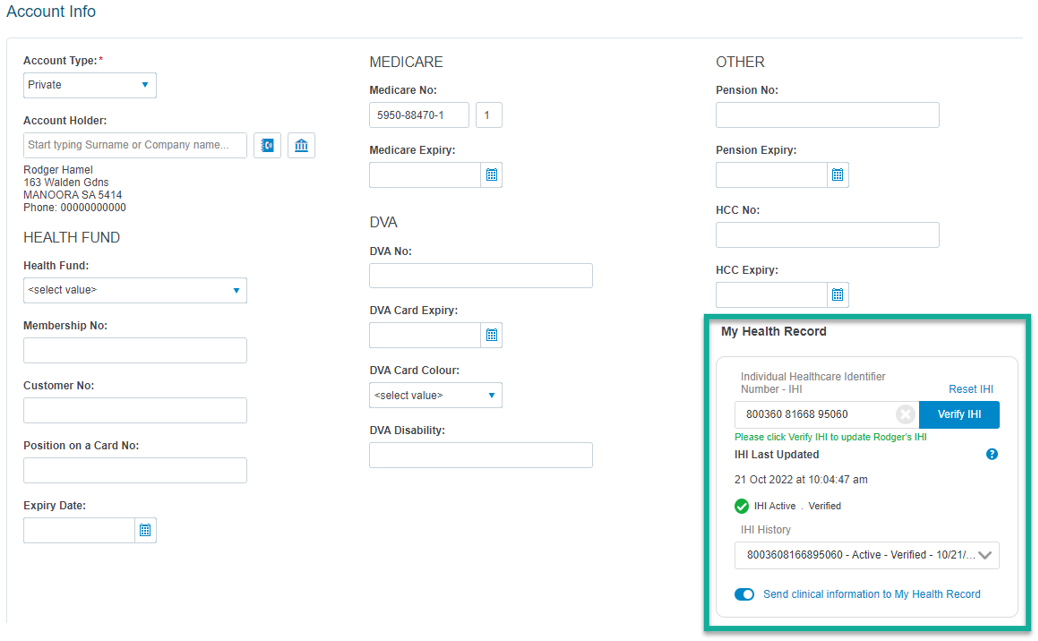Click the IHI Active status text
The height and width of the screenshot is (641, 1038).
click(775, 506)
